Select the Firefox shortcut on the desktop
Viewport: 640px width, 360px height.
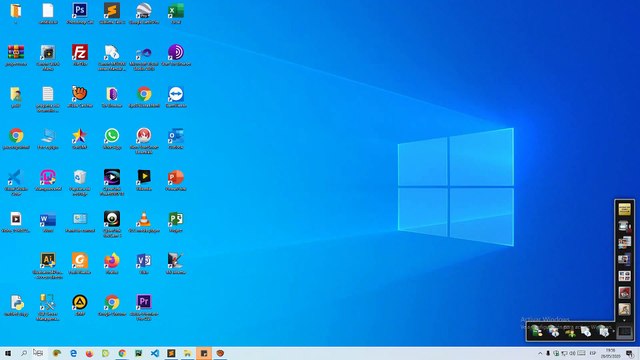pyautogui.click(x=112, y=264)
